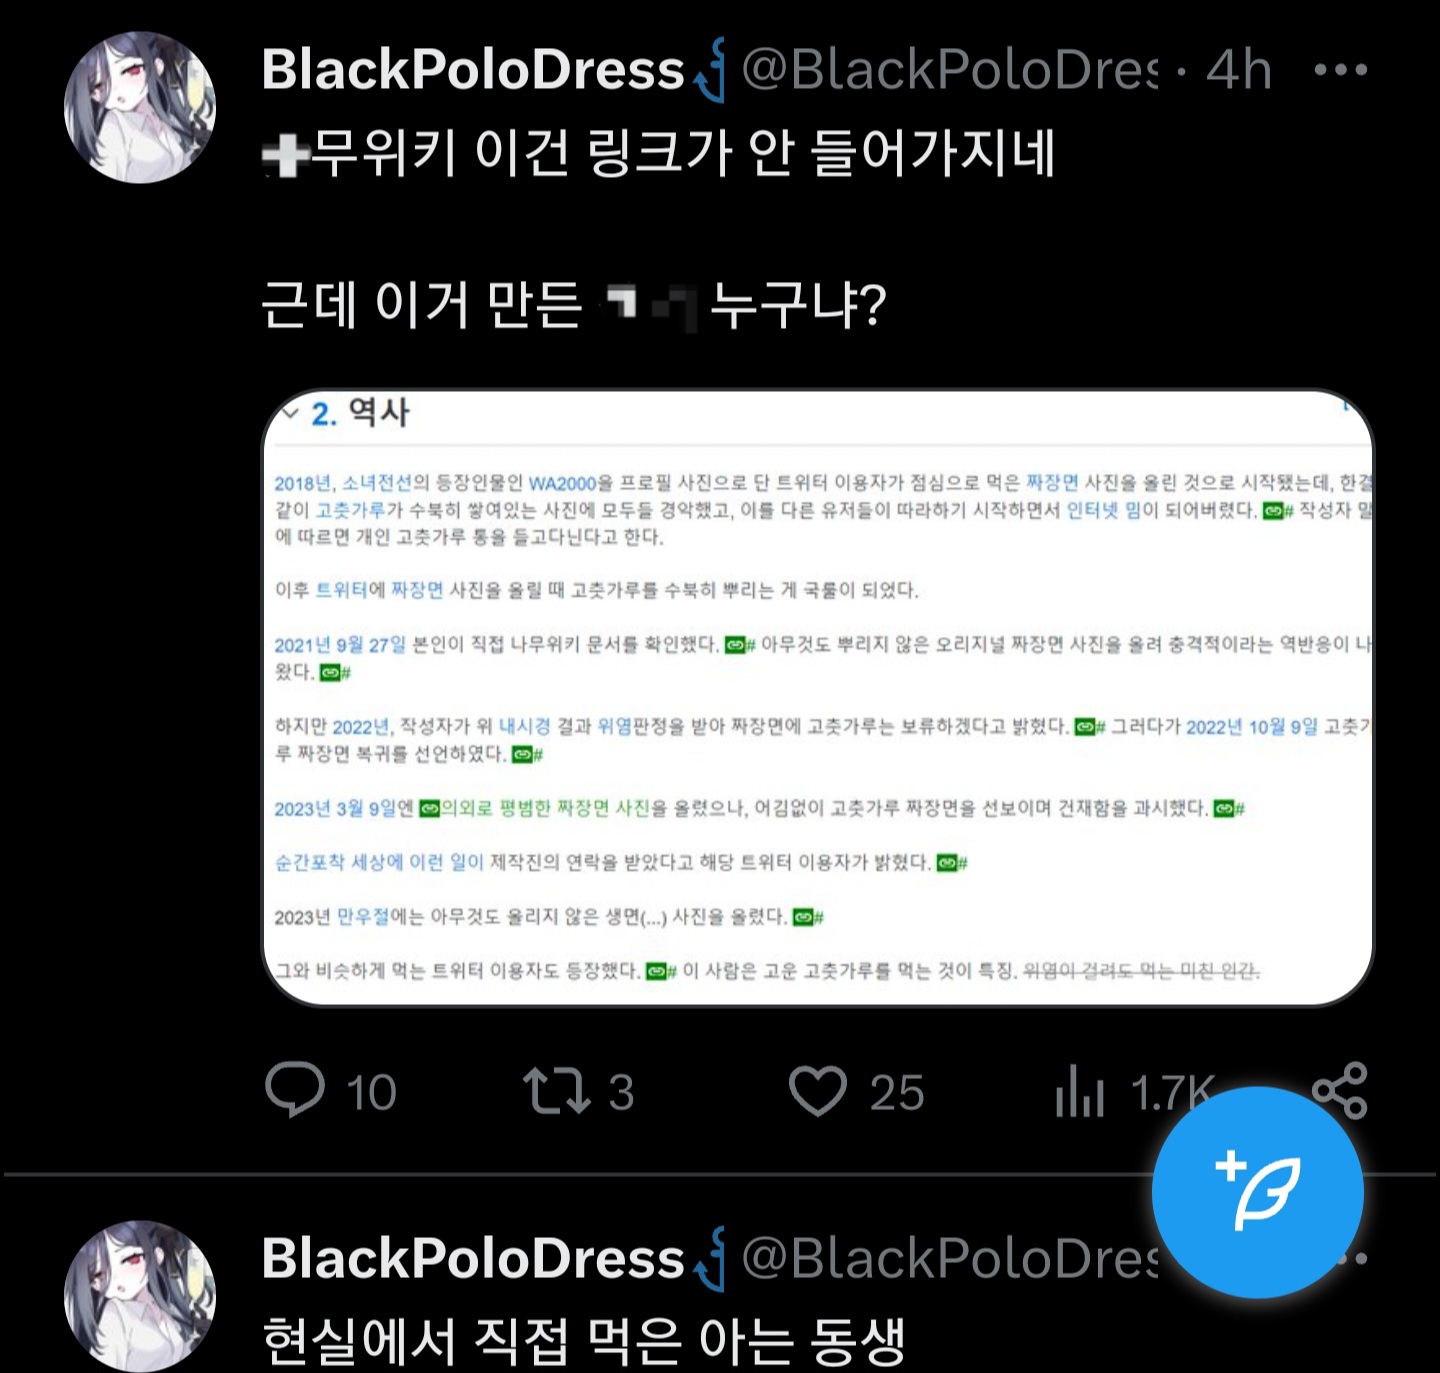Click the 3 retweets count
This screenshot has width=1440, height=1373.
621,1092
